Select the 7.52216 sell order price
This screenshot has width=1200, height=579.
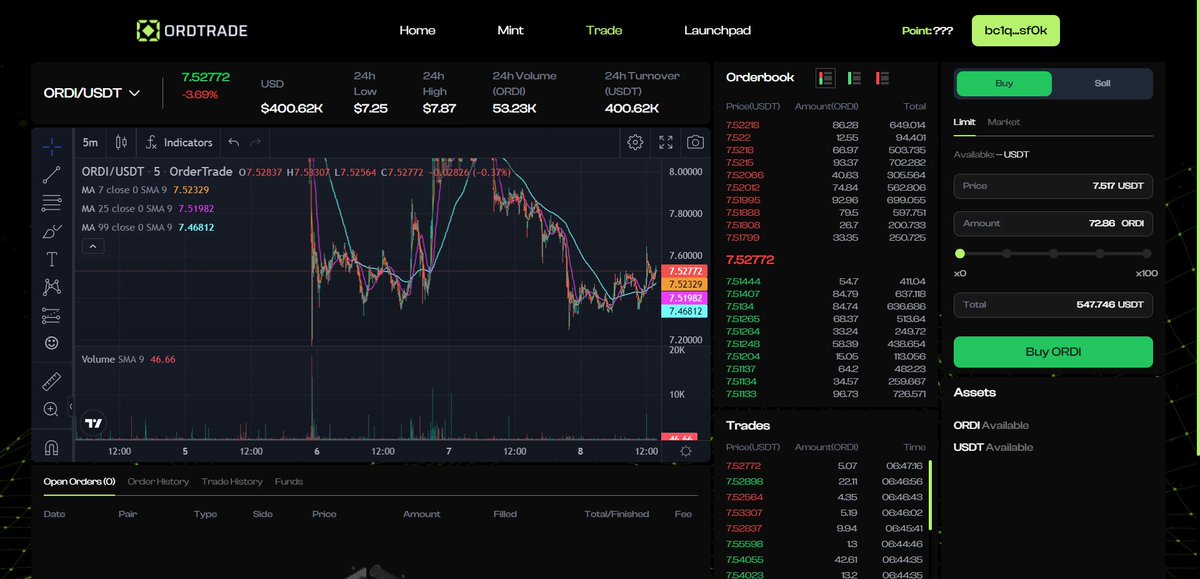(x=743, y=124)
